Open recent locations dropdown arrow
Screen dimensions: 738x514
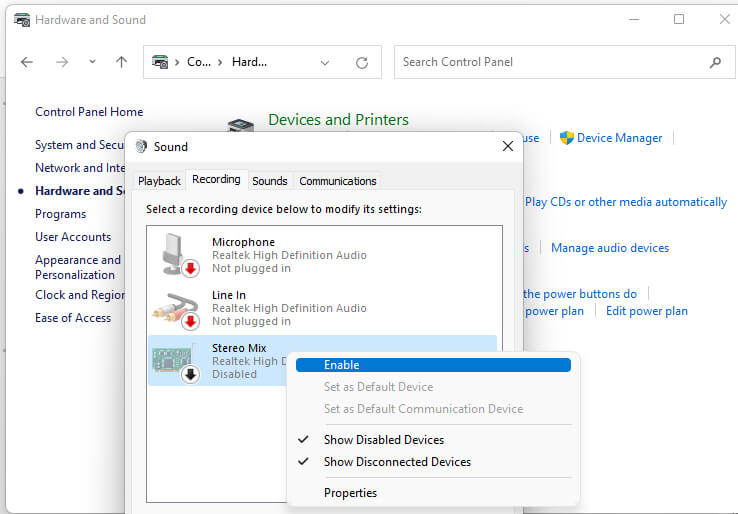click(93, 62)
